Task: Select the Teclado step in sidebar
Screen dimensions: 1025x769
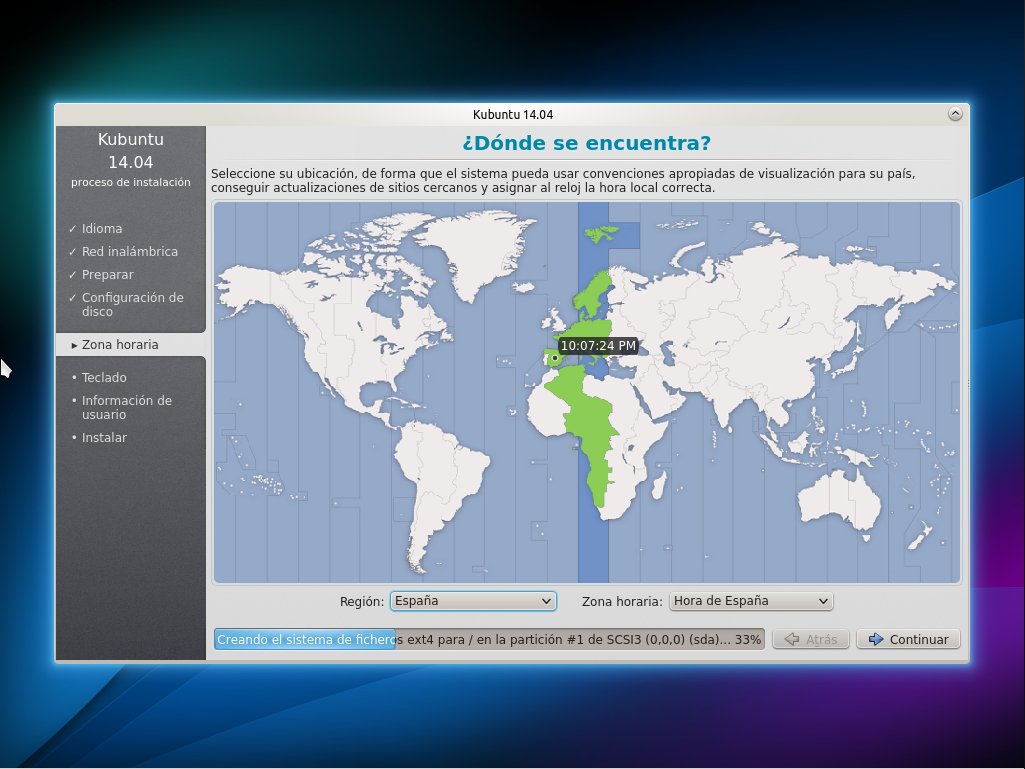Action: [x=104, y=377]
